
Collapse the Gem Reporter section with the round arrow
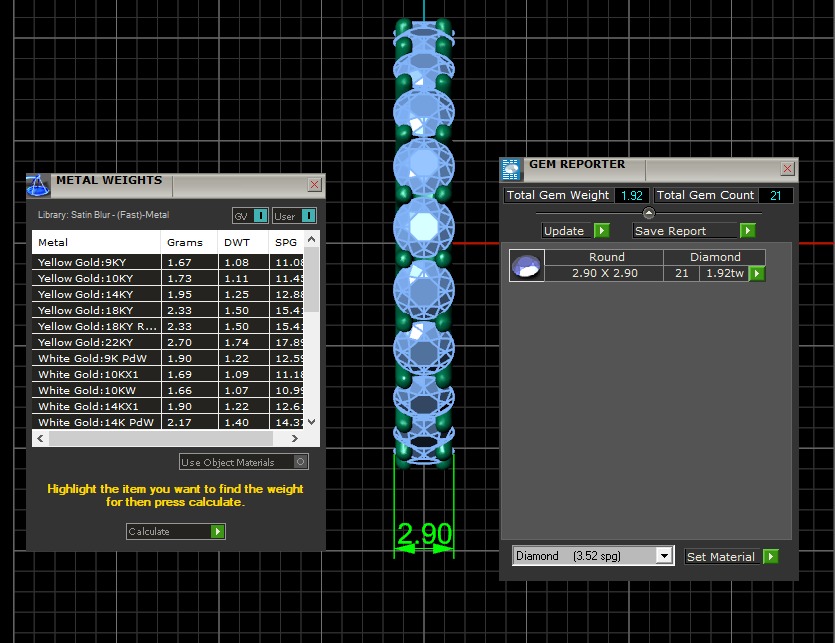649,213
